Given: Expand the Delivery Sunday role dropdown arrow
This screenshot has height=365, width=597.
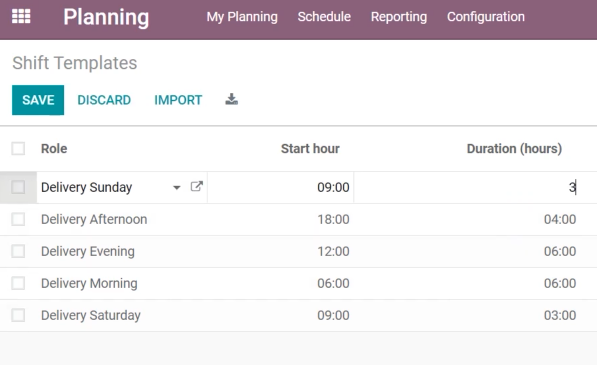Looking at the screenshot, I should click(177, 188).
